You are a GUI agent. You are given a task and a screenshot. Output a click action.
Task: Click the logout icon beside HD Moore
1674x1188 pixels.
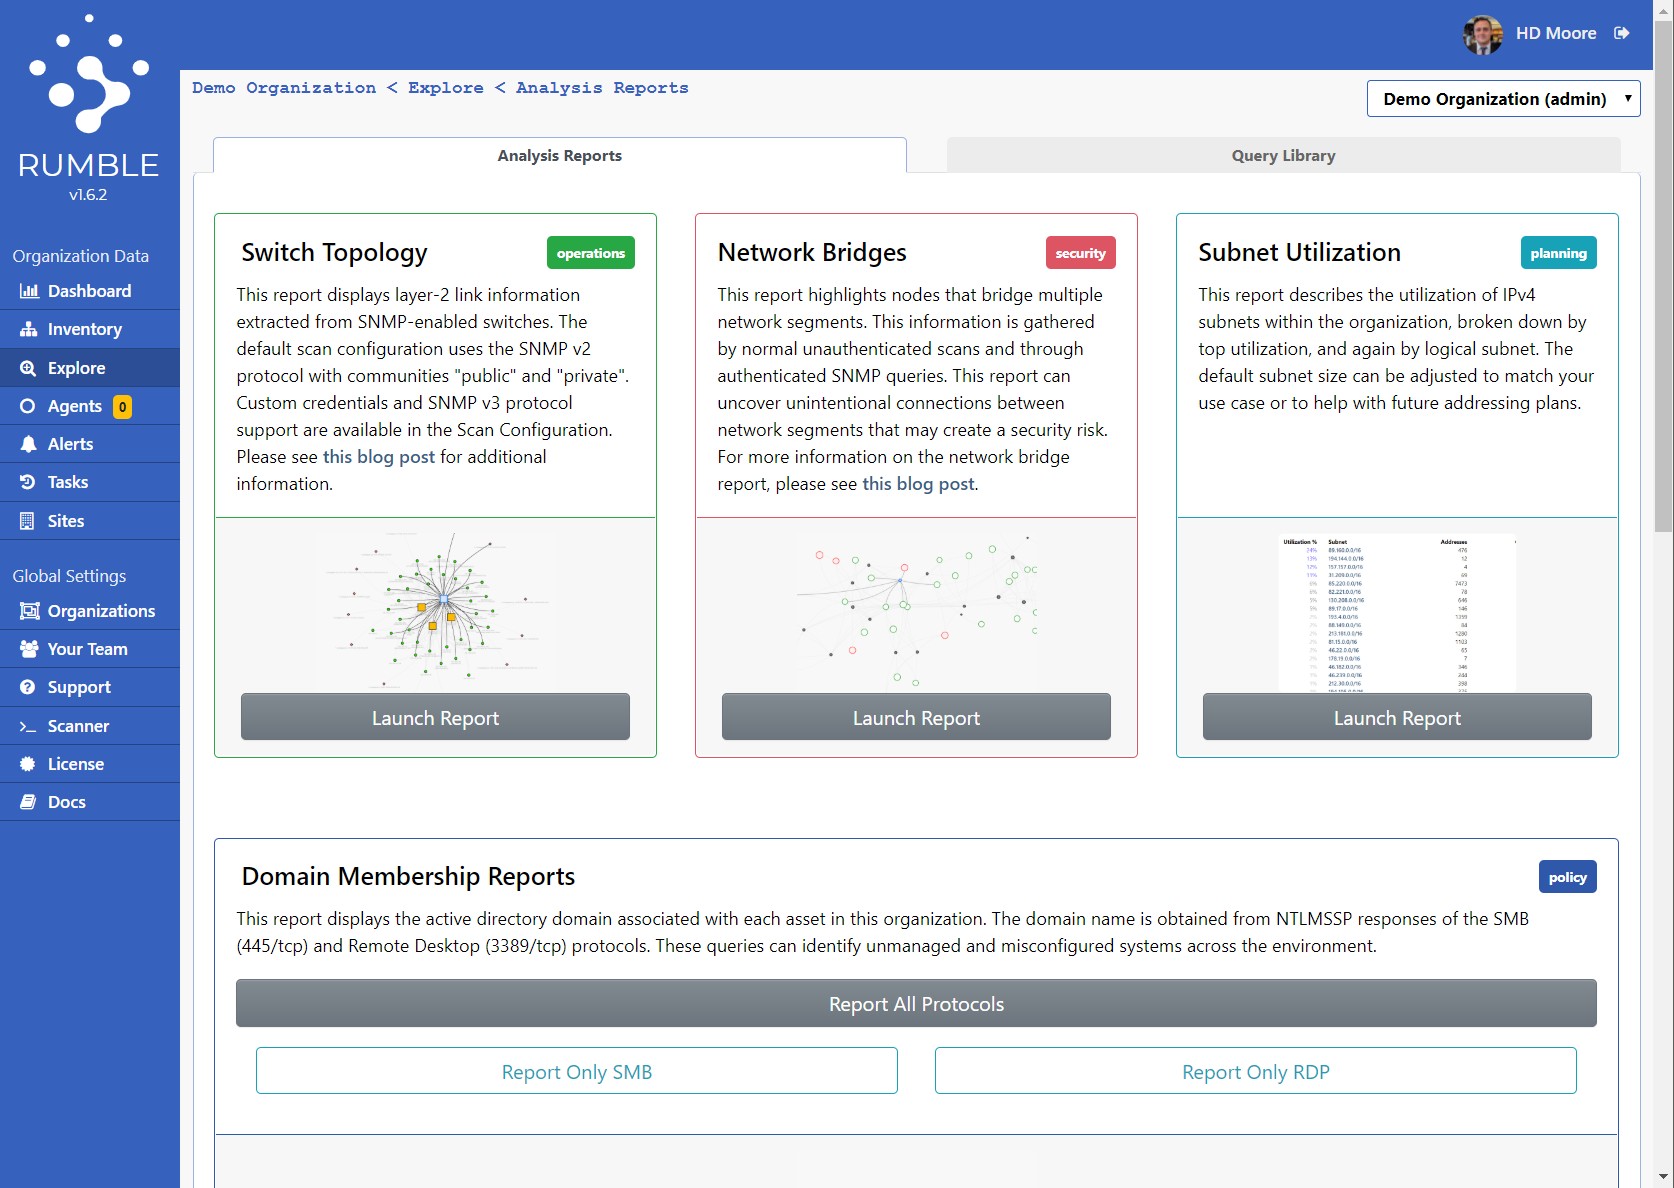click(1621, 33)
